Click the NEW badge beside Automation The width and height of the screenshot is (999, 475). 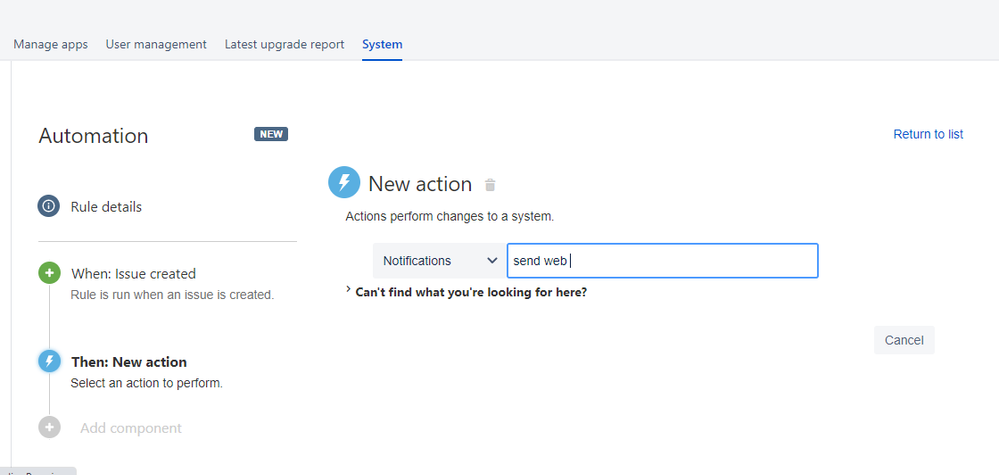click(271, 134)
